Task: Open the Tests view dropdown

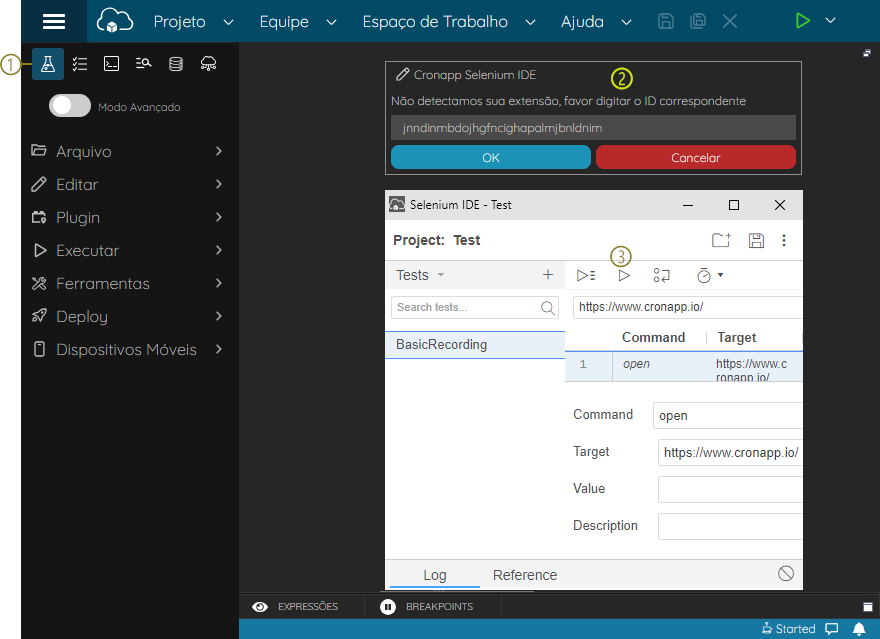Action: point(420,275)
